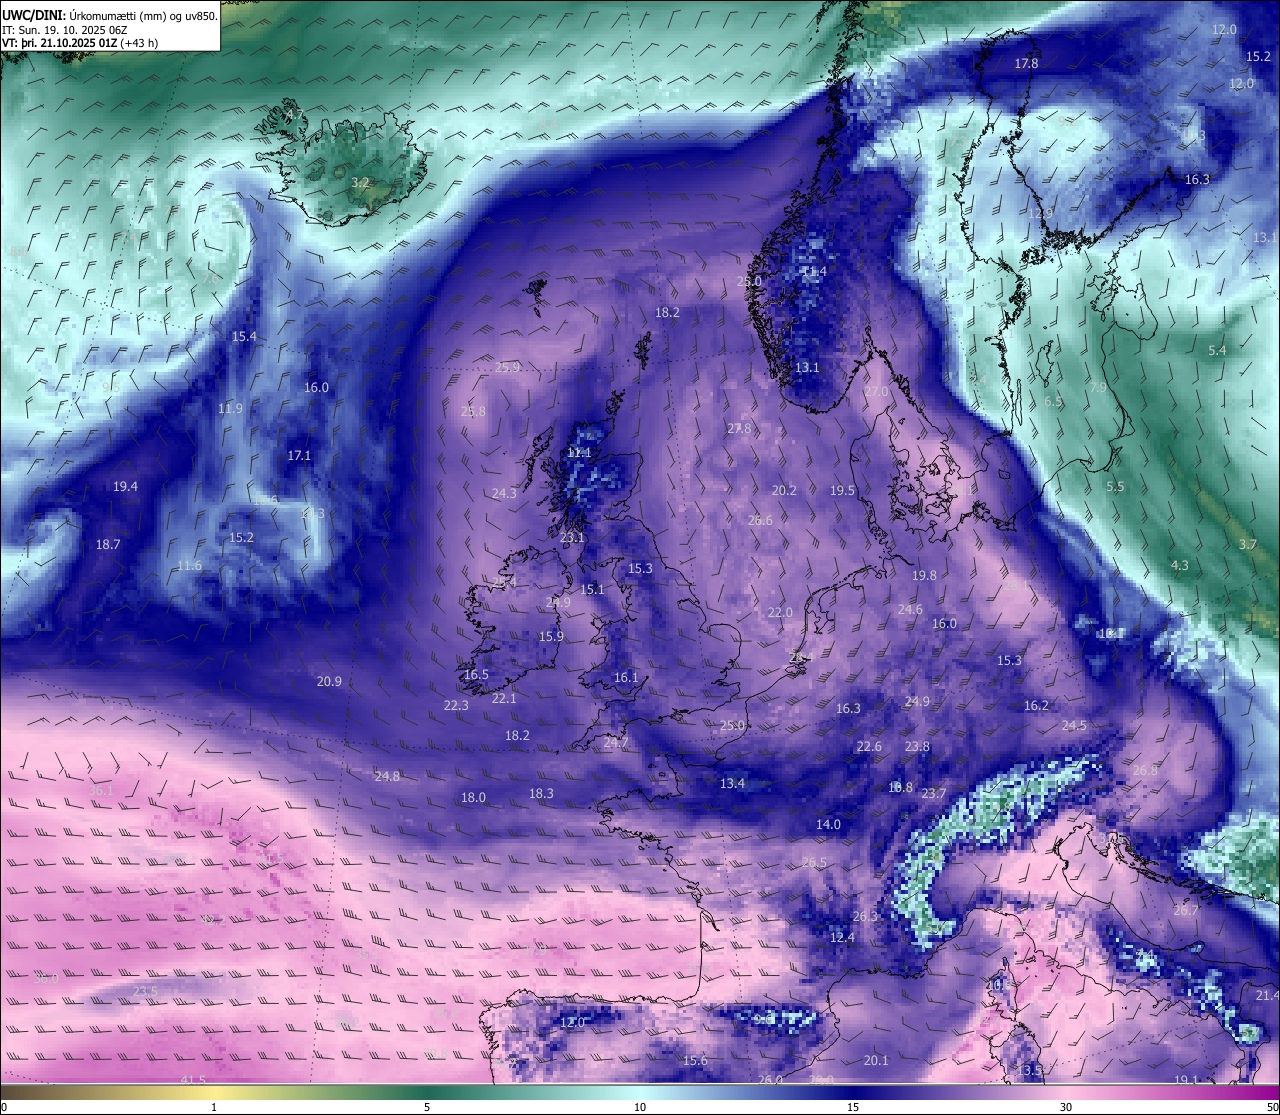The width and height of the screenshot is (1280, 1115).
Task: Click the 22.1 value south of Ireland
Action: click(x=504, y=698)
